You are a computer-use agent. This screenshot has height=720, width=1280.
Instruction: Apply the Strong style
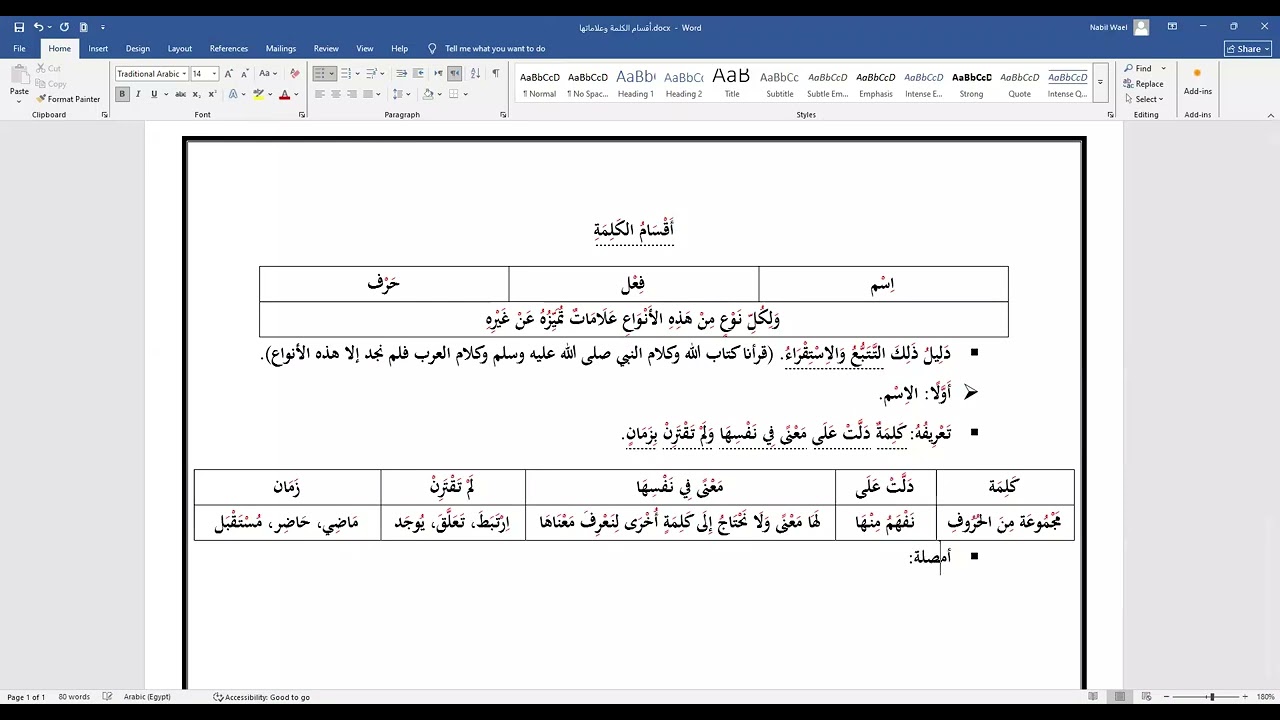coord(971,83)
